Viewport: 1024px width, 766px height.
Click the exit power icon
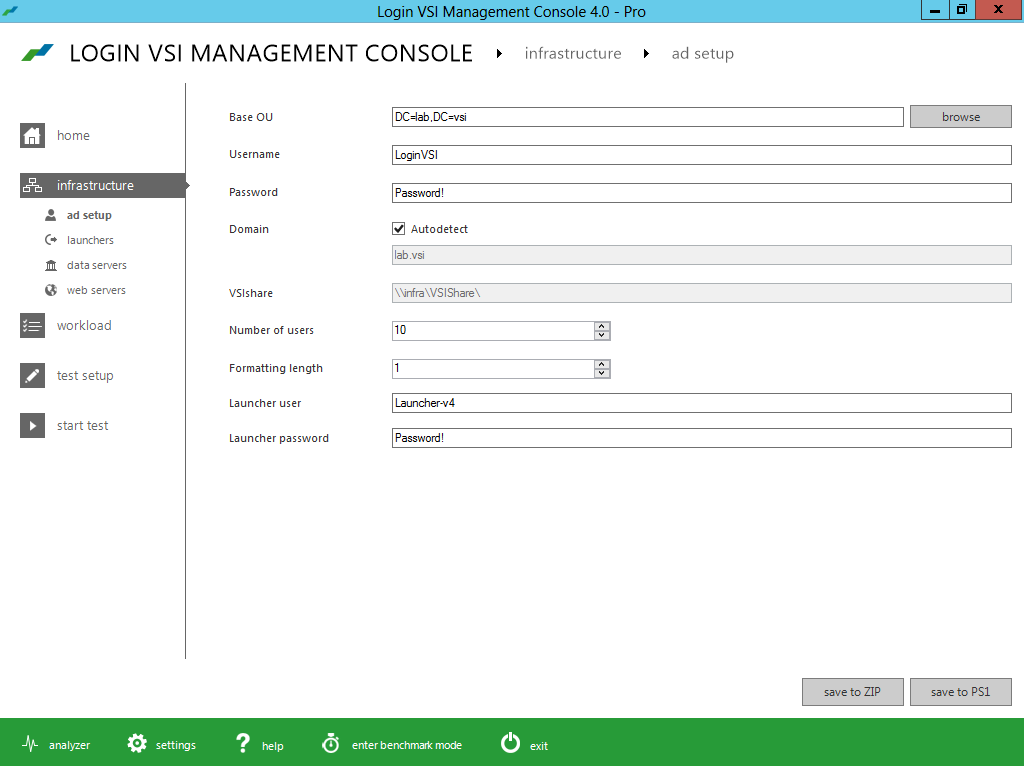tap(510, 744)
